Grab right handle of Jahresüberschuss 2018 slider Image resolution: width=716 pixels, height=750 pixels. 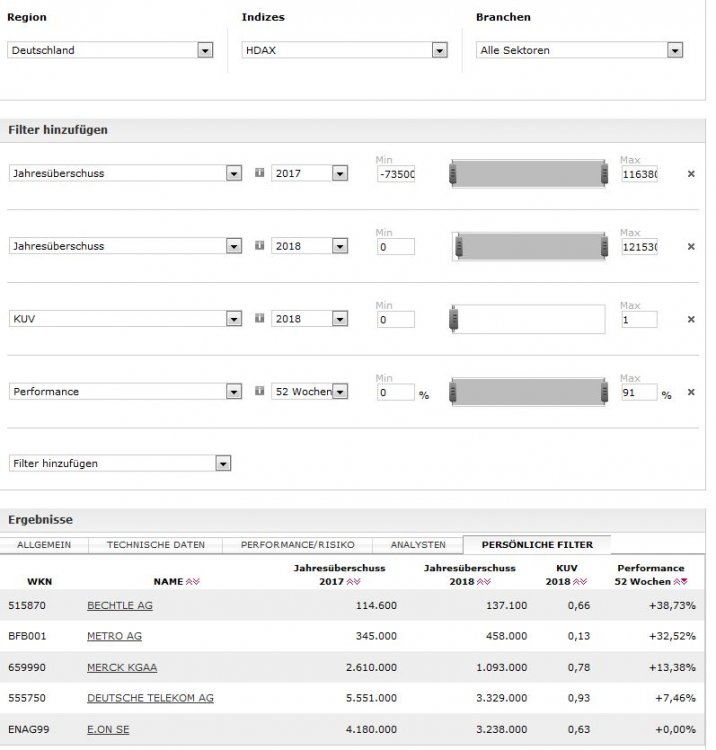[605, 247]
